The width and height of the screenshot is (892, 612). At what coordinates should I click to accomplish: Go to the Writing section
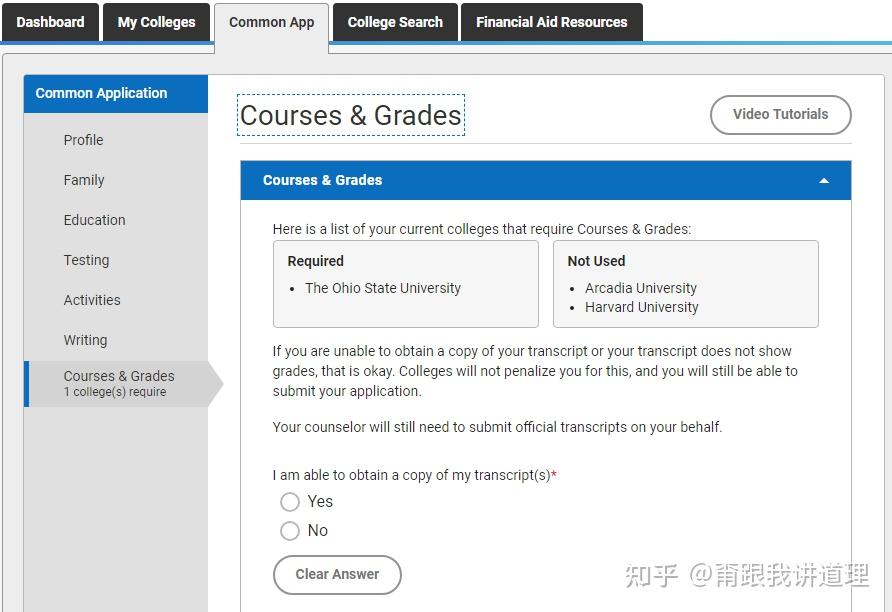point(85,340)
